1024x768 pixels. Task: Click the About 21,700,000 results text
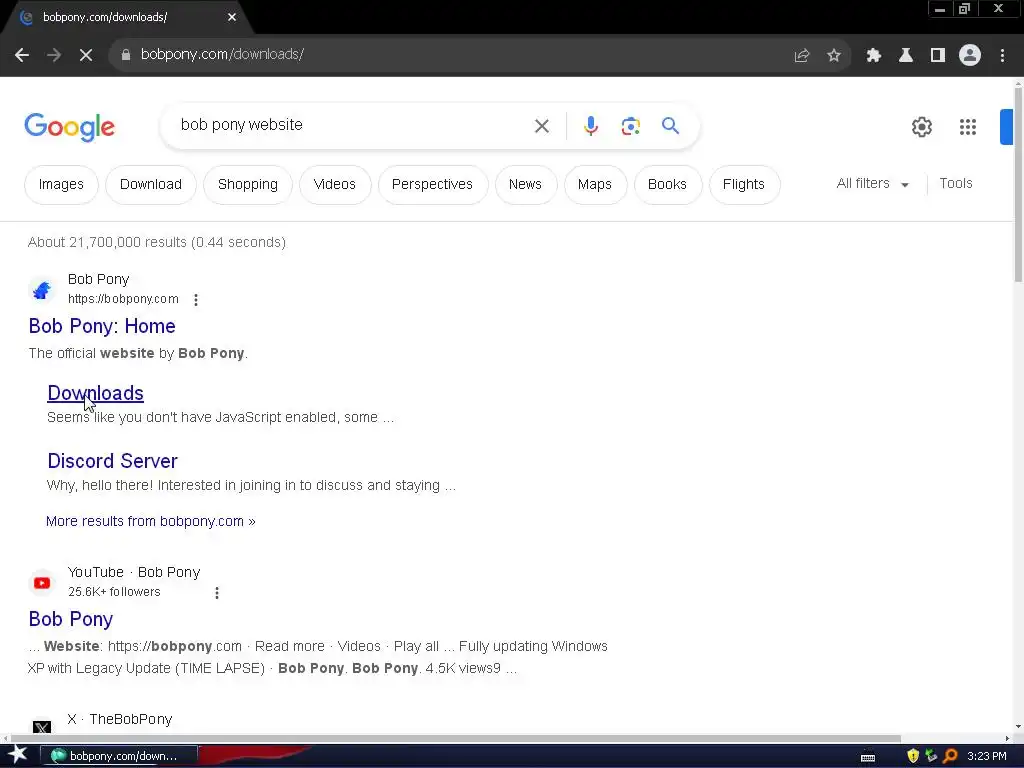157,242
